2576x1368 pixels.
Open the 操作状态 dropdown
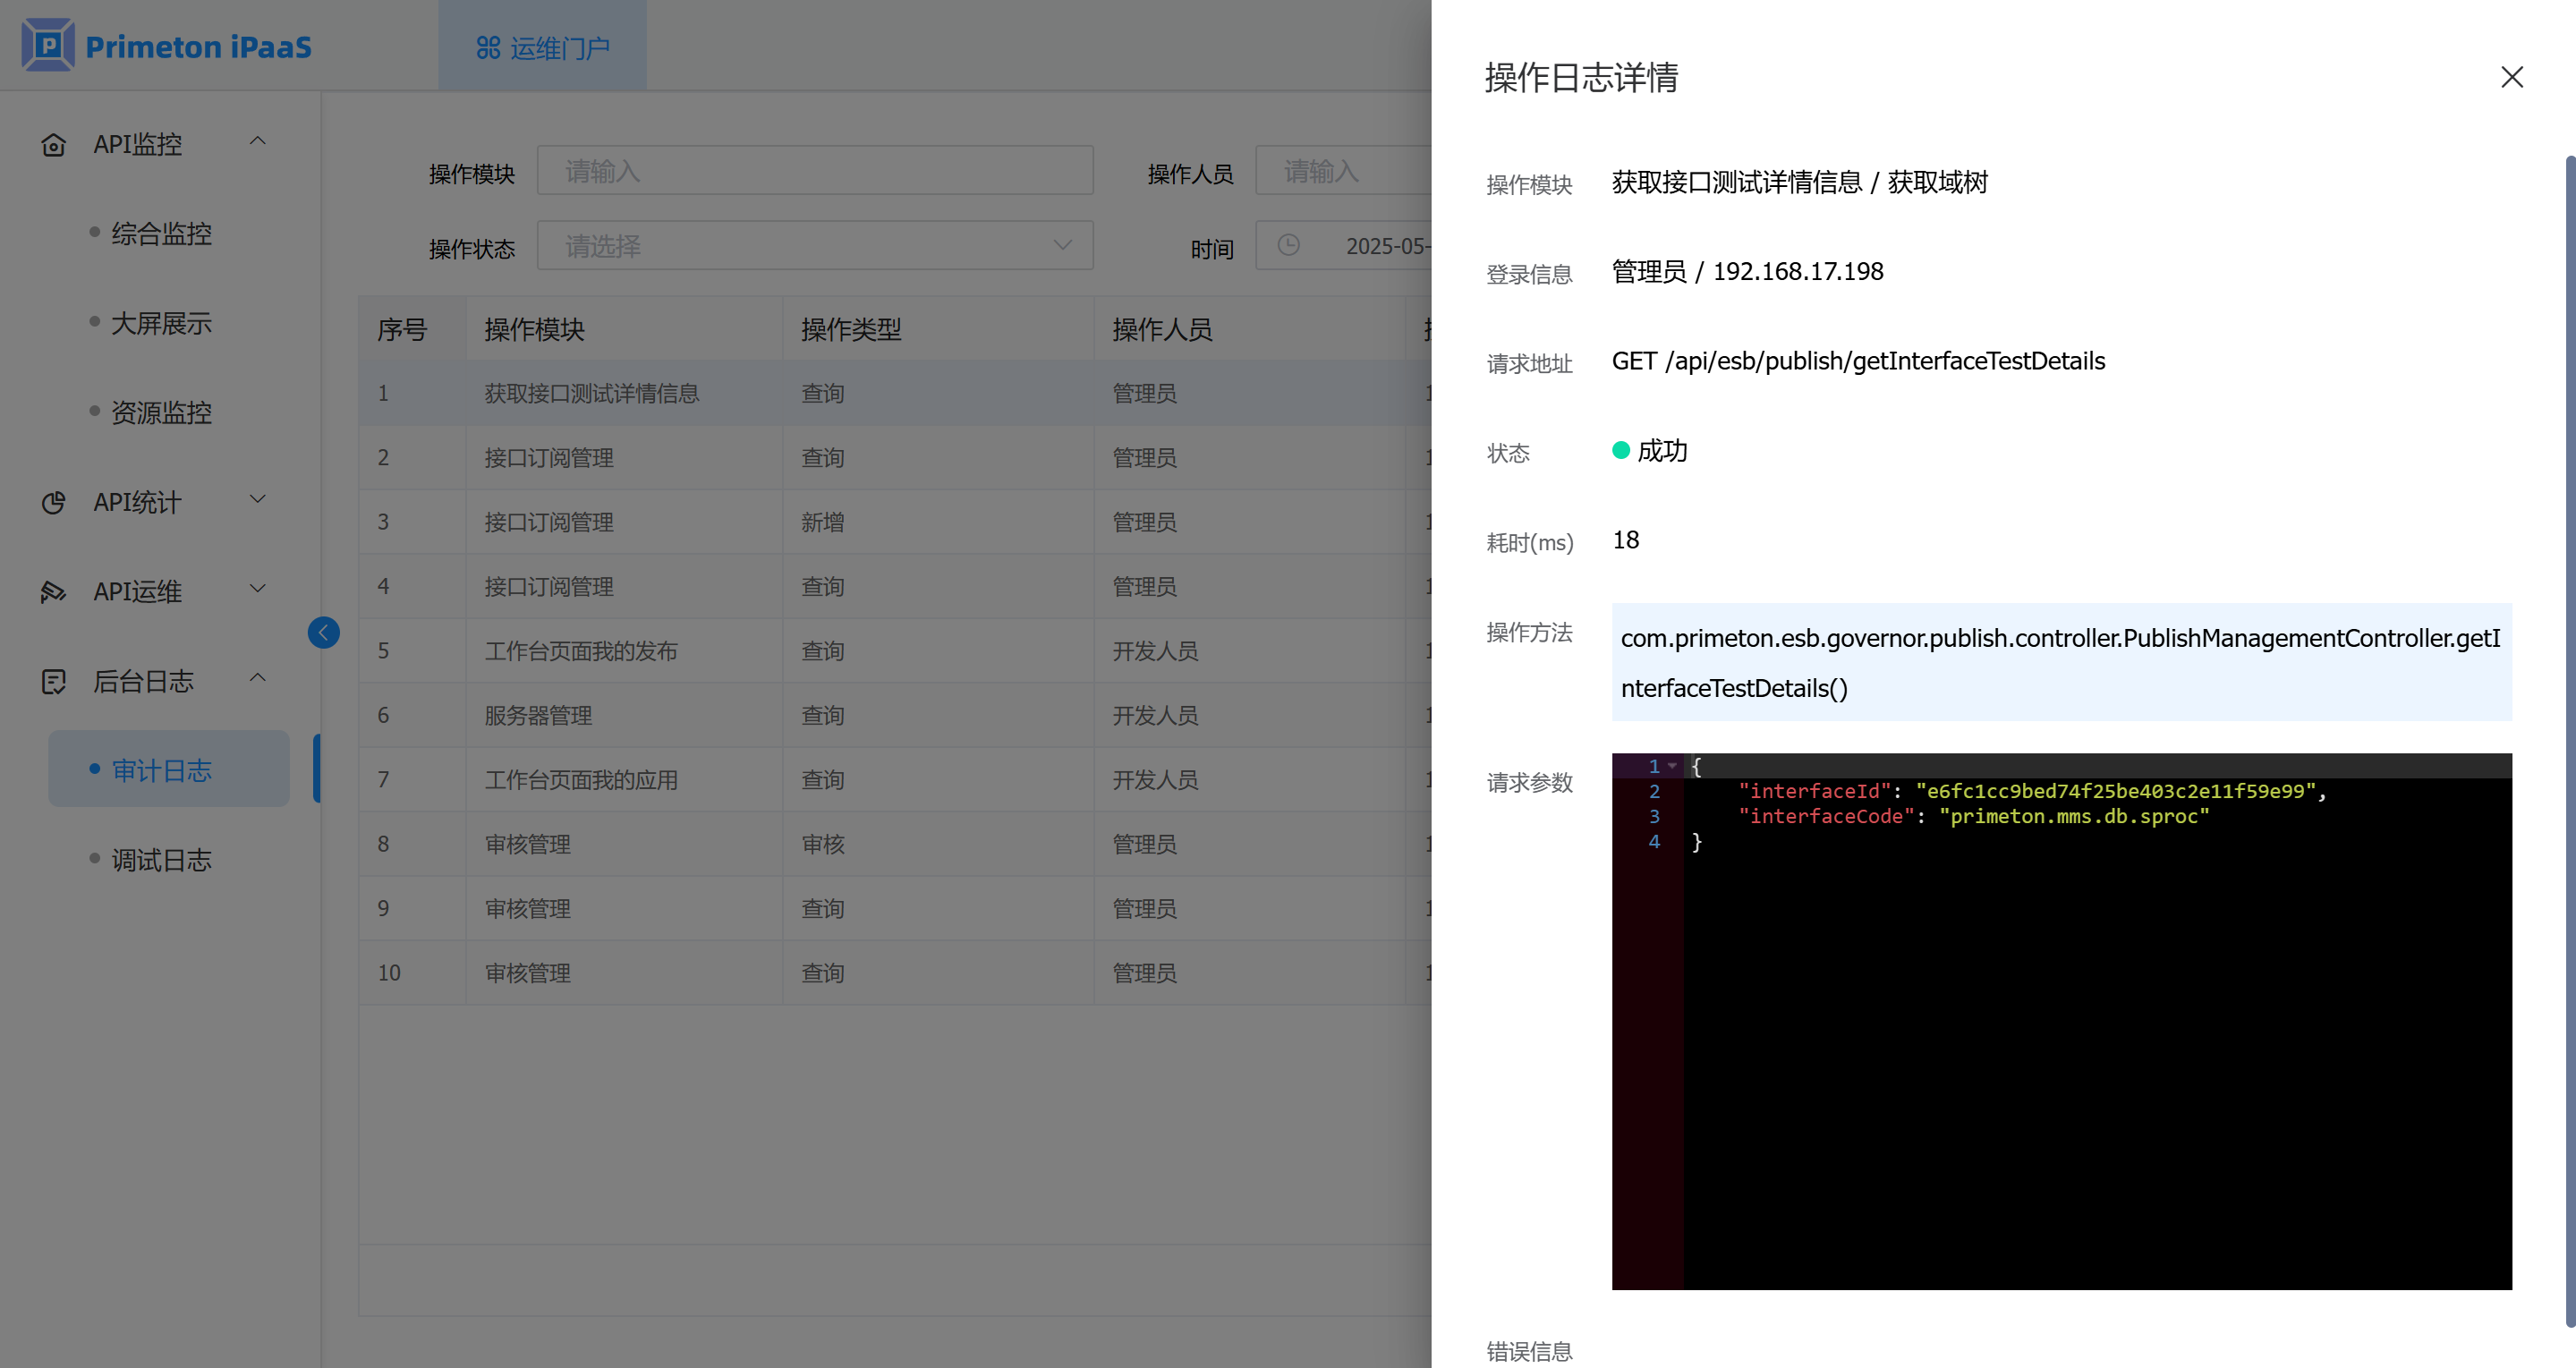click(814, 245)
